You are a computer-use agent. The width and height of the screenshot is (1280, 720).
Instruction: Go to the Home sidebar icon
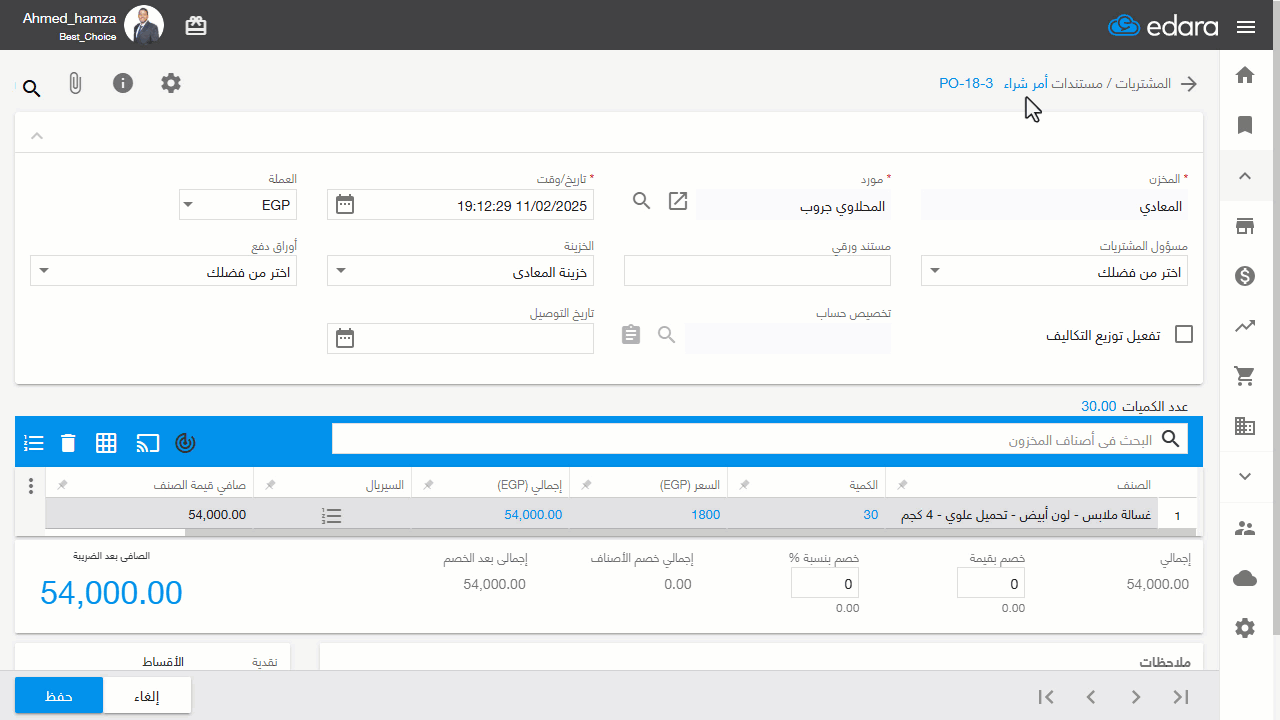1245,75
